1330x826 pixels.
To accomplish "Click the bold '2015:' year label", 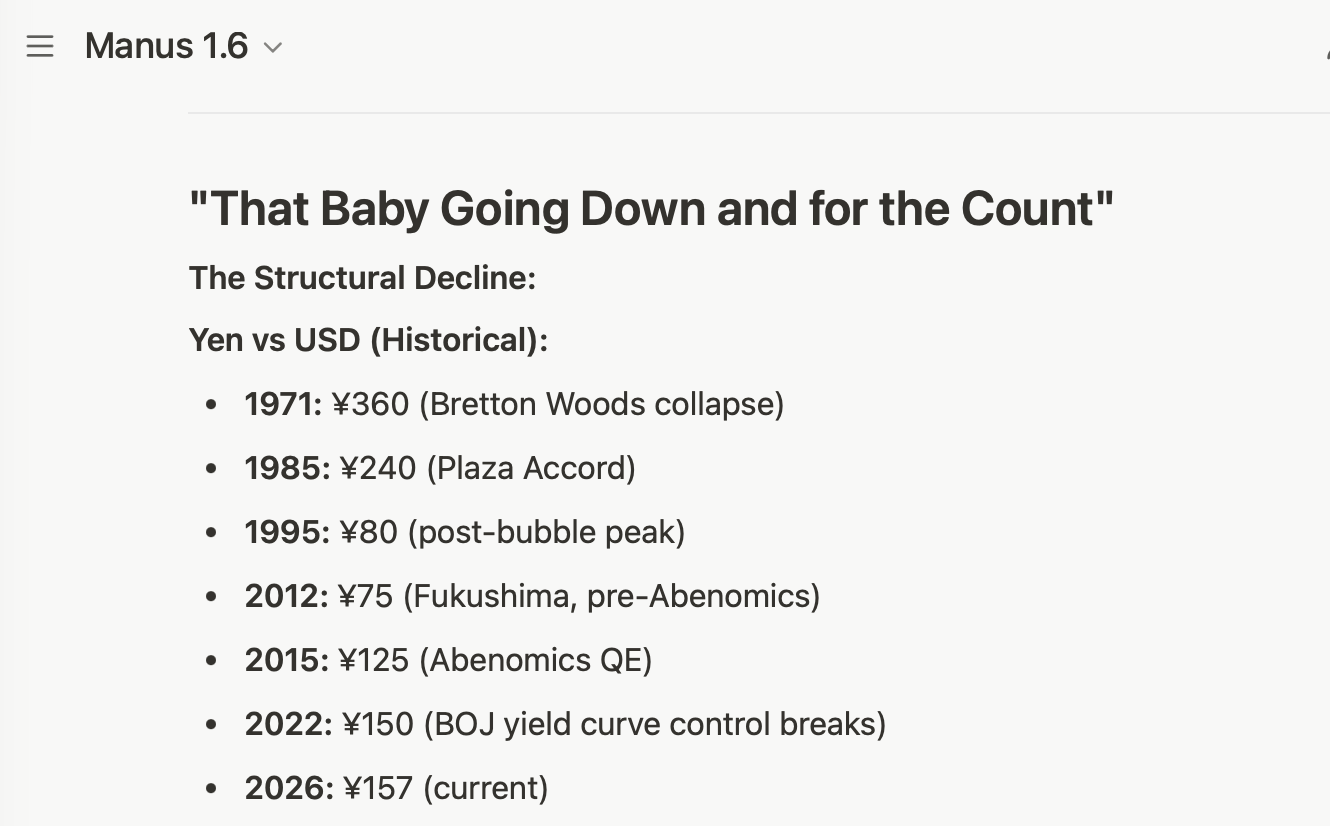I will coord(286,660).
